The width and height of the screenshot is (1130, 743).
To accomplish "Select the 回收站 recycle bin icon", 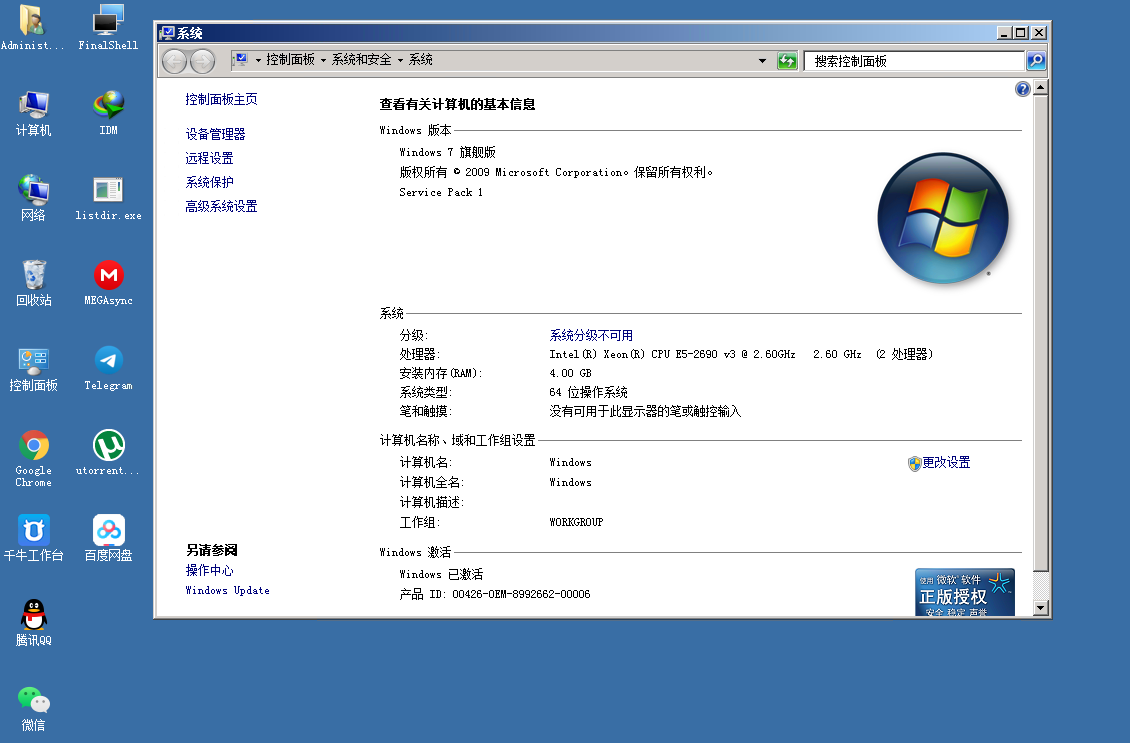I will point(33,276).
